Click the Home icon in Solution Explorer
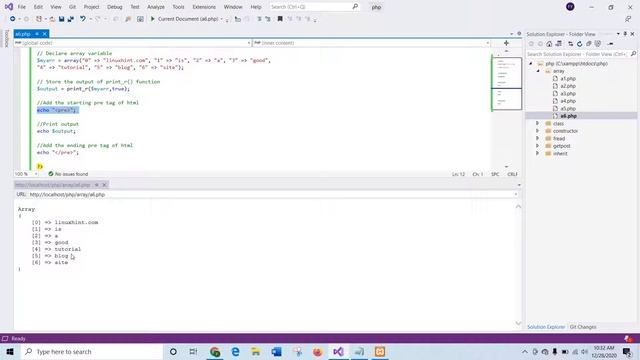The width and height of the screenshot is (640, 360). point(549,44)
